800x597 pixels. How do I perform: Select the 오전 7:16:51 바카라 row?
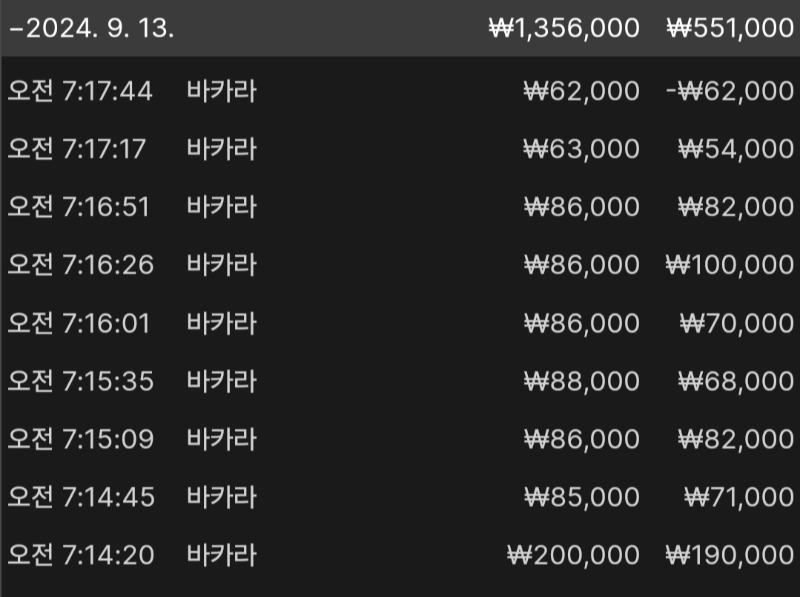point(400,207)
